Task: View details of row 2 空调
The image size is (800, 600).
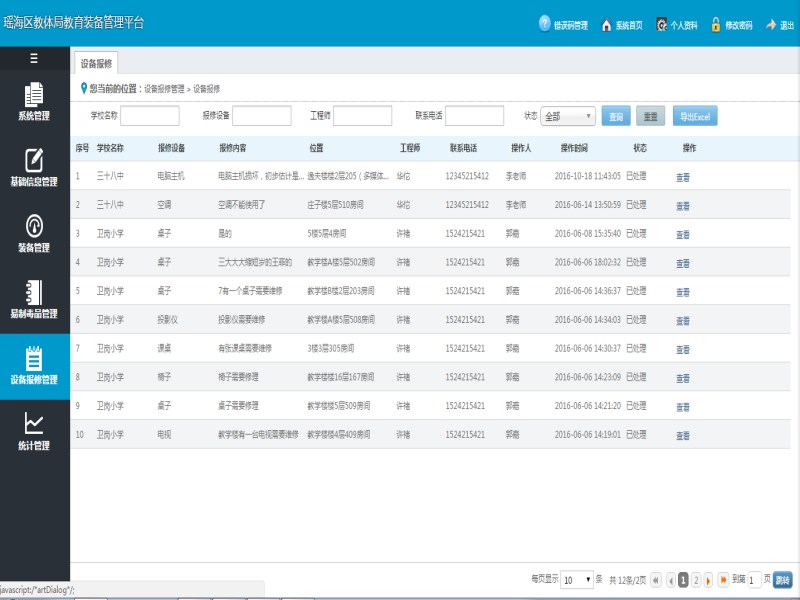Action: point(683,206)
